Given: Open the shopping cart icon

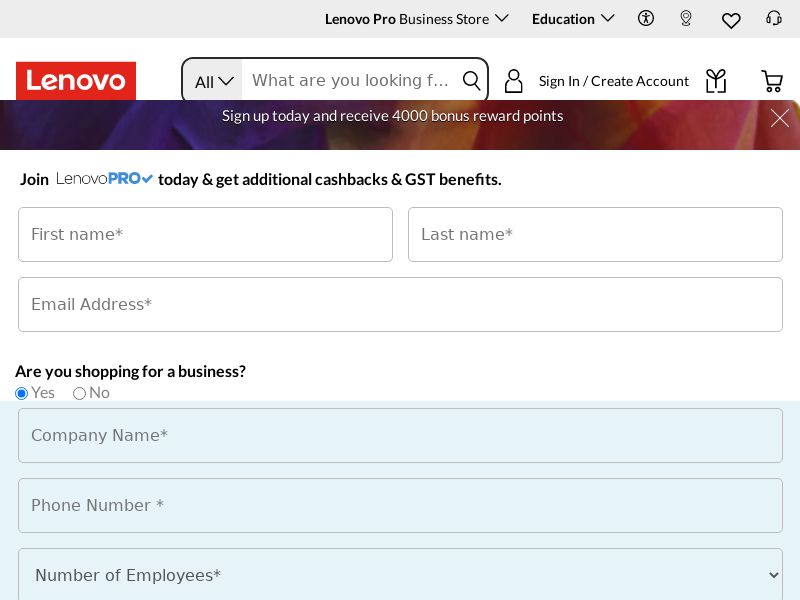Looking at the screenshot, I should [771, 81].
